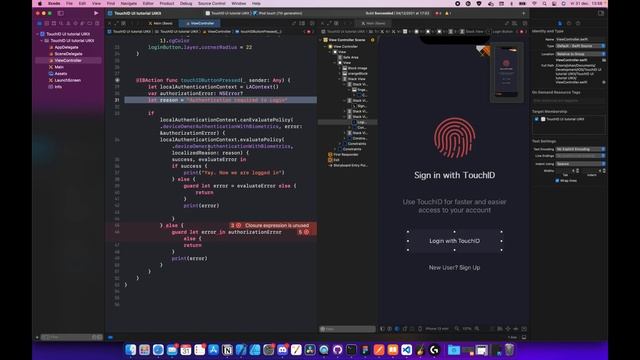The height and width of the screenshot is (360, 640).
Task: Open the Source Control menu
Action: click(211, 3)
